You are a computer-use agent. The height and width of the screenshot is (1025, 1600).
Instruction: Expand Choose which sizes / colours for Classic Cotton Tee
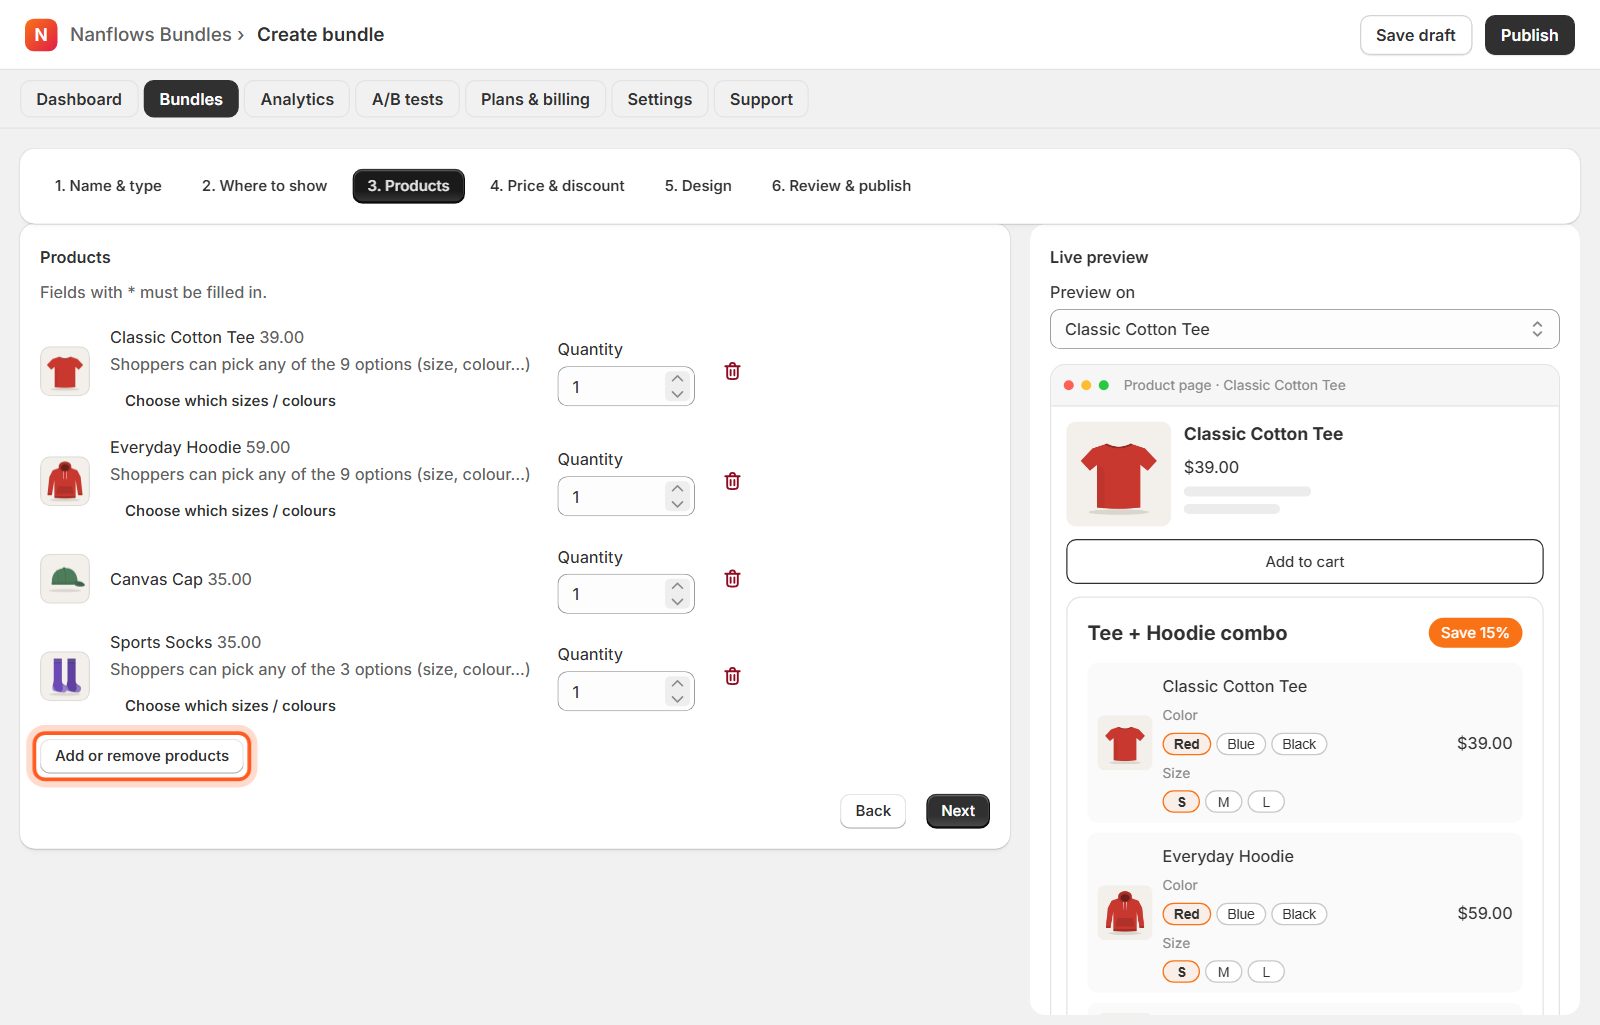230,401
